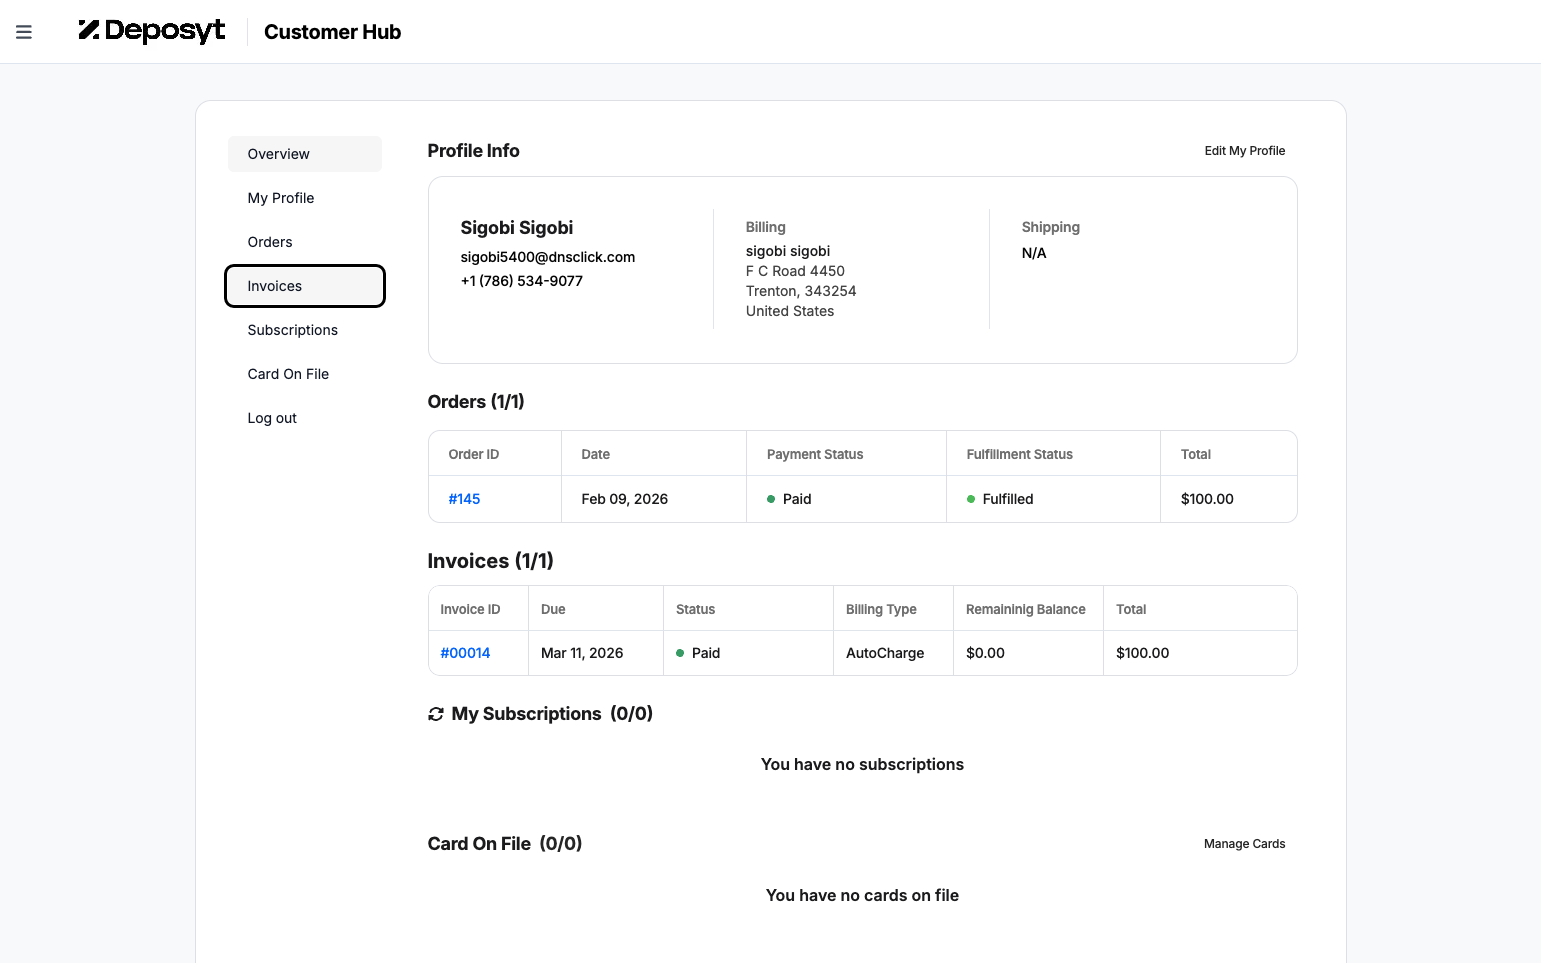Click the Customer Hub title
Image resolution: width=1541 pixels, height=963 pixels.
point(332,32)
